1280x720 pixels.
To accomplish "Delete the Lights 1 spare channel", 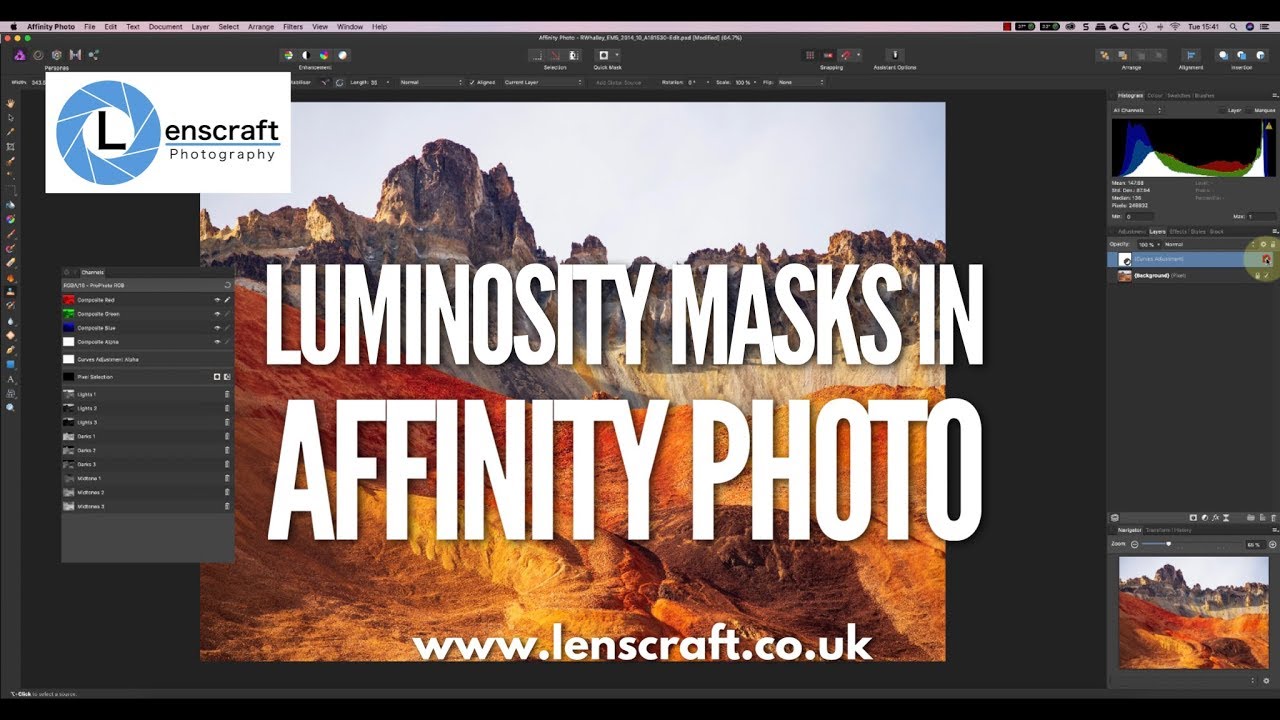I will click(x=227, y=394).
